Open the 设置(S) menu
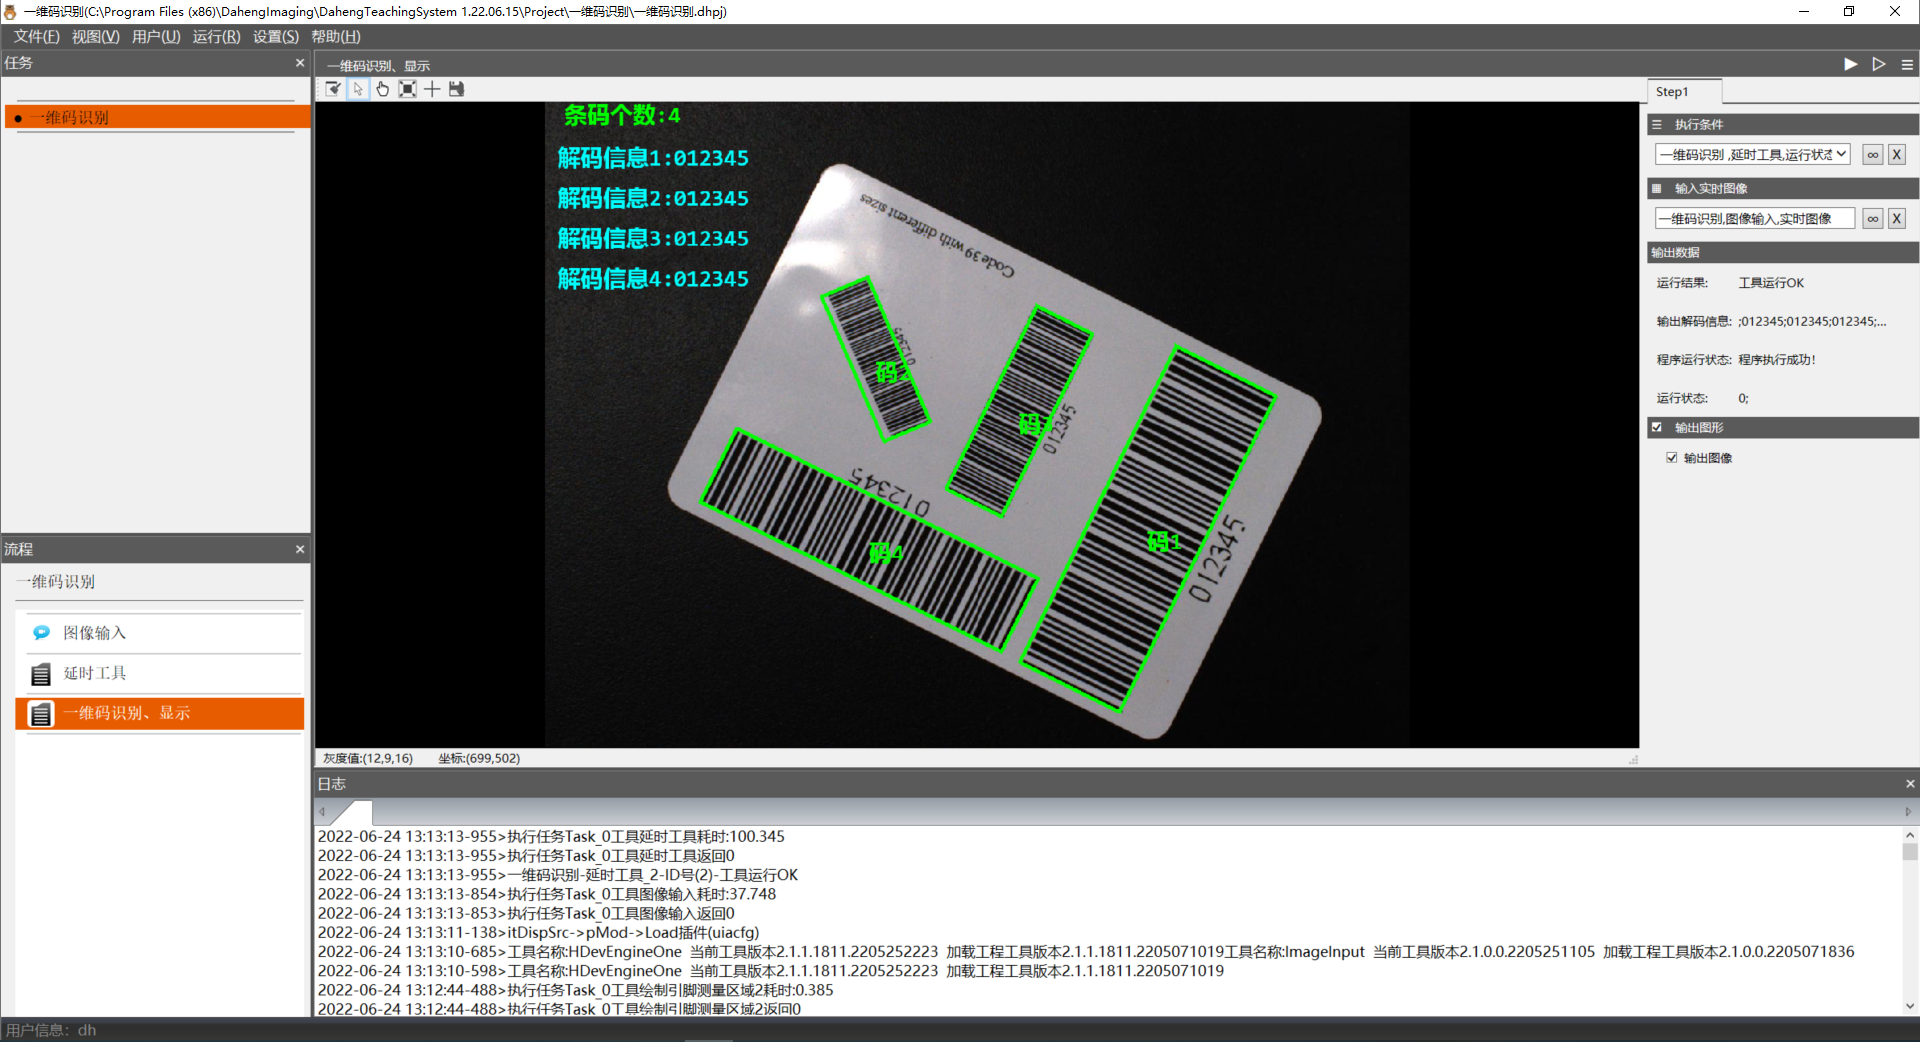 click(x=276, y=37)
